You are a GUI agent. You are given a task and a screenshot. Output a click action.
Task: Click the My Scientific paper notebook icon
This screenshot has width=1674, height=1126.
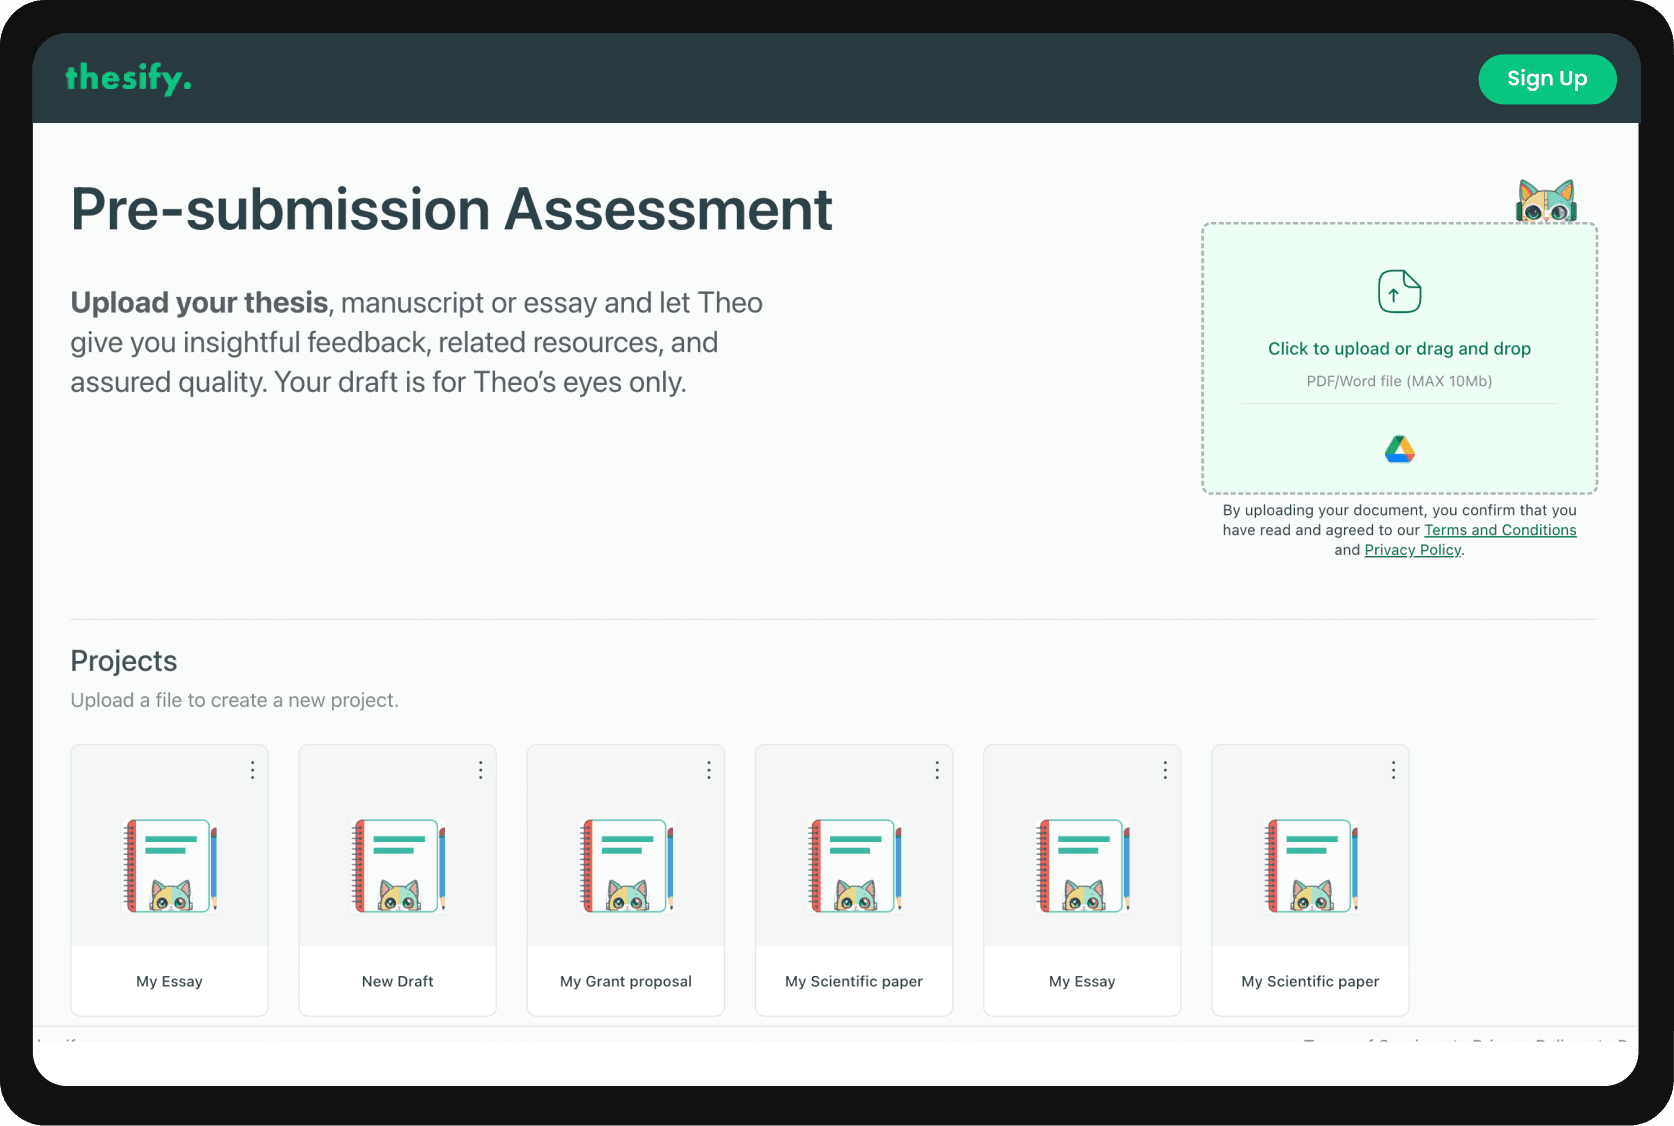853,866
